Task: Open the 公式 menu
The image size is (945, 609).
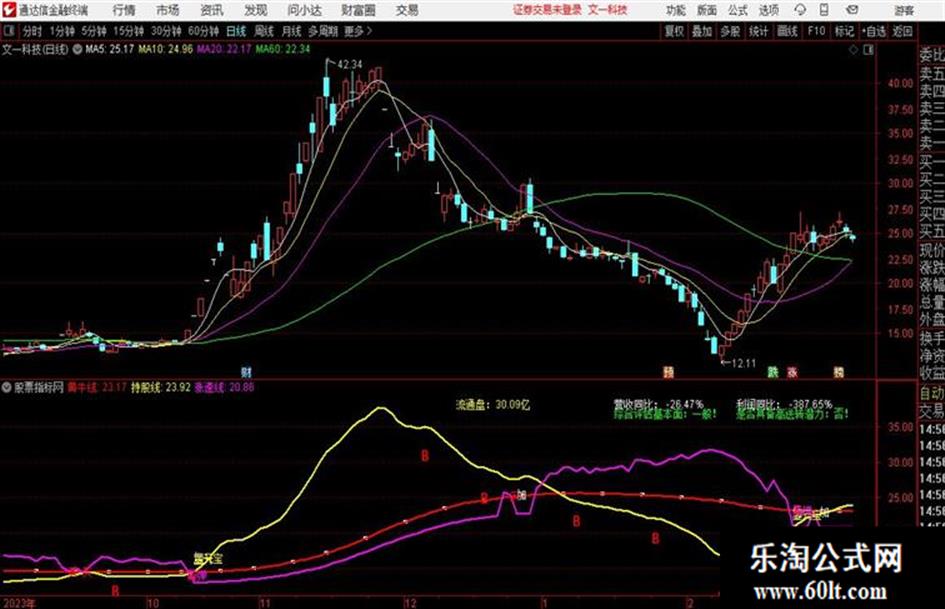Action: [737, 10]
